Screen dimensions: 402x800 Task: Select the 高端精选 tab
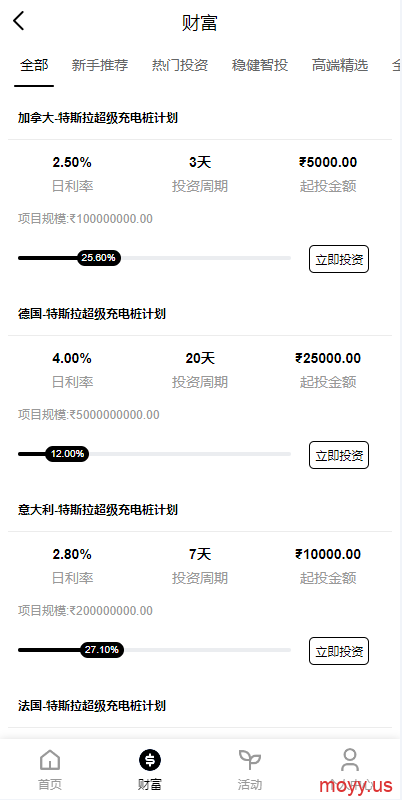coord(340,65)
